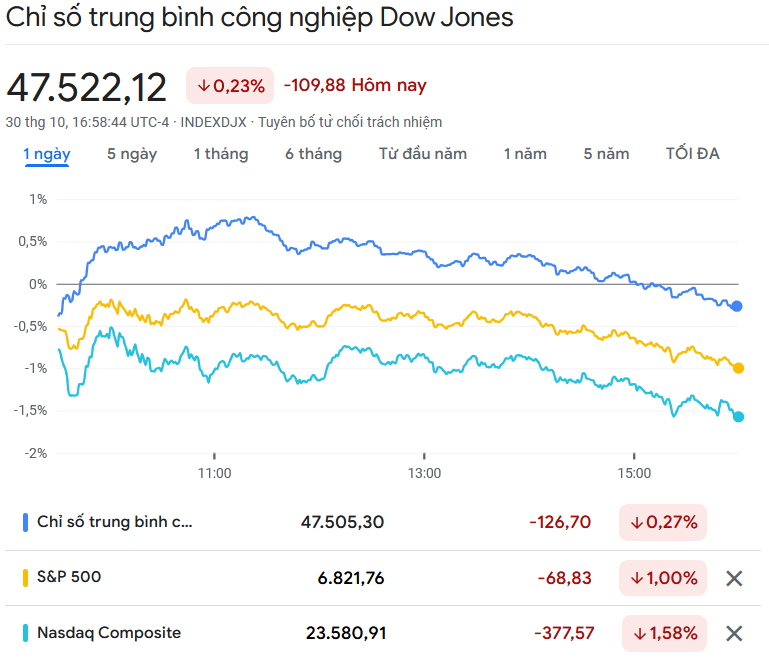The height and width of the screenshot is (661, 769).
Task: Select the "TỐI ĐA" range tab
Action: (692, 154)
